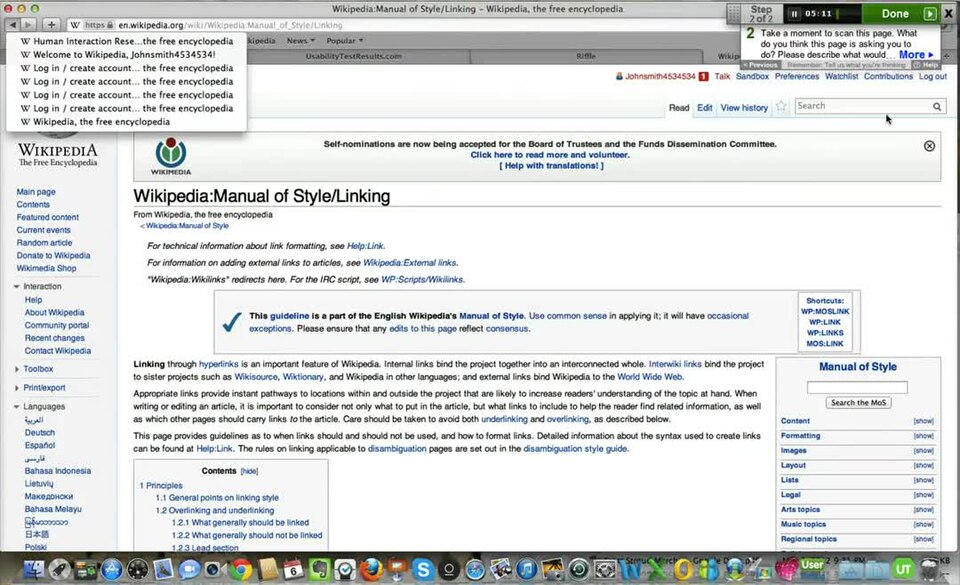Go back with the browser back arrow

coord(13,24)
